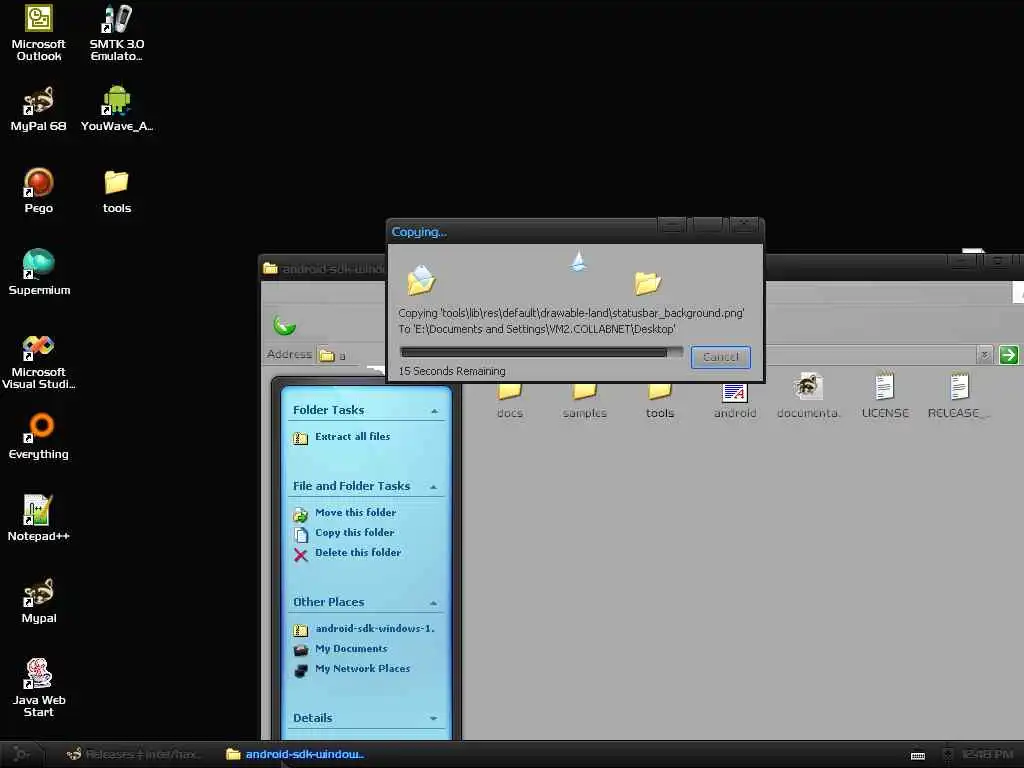Click the Everything search desktop icon
The height and width of the screenshot is (768, 1024).
[x=39, y=436]
